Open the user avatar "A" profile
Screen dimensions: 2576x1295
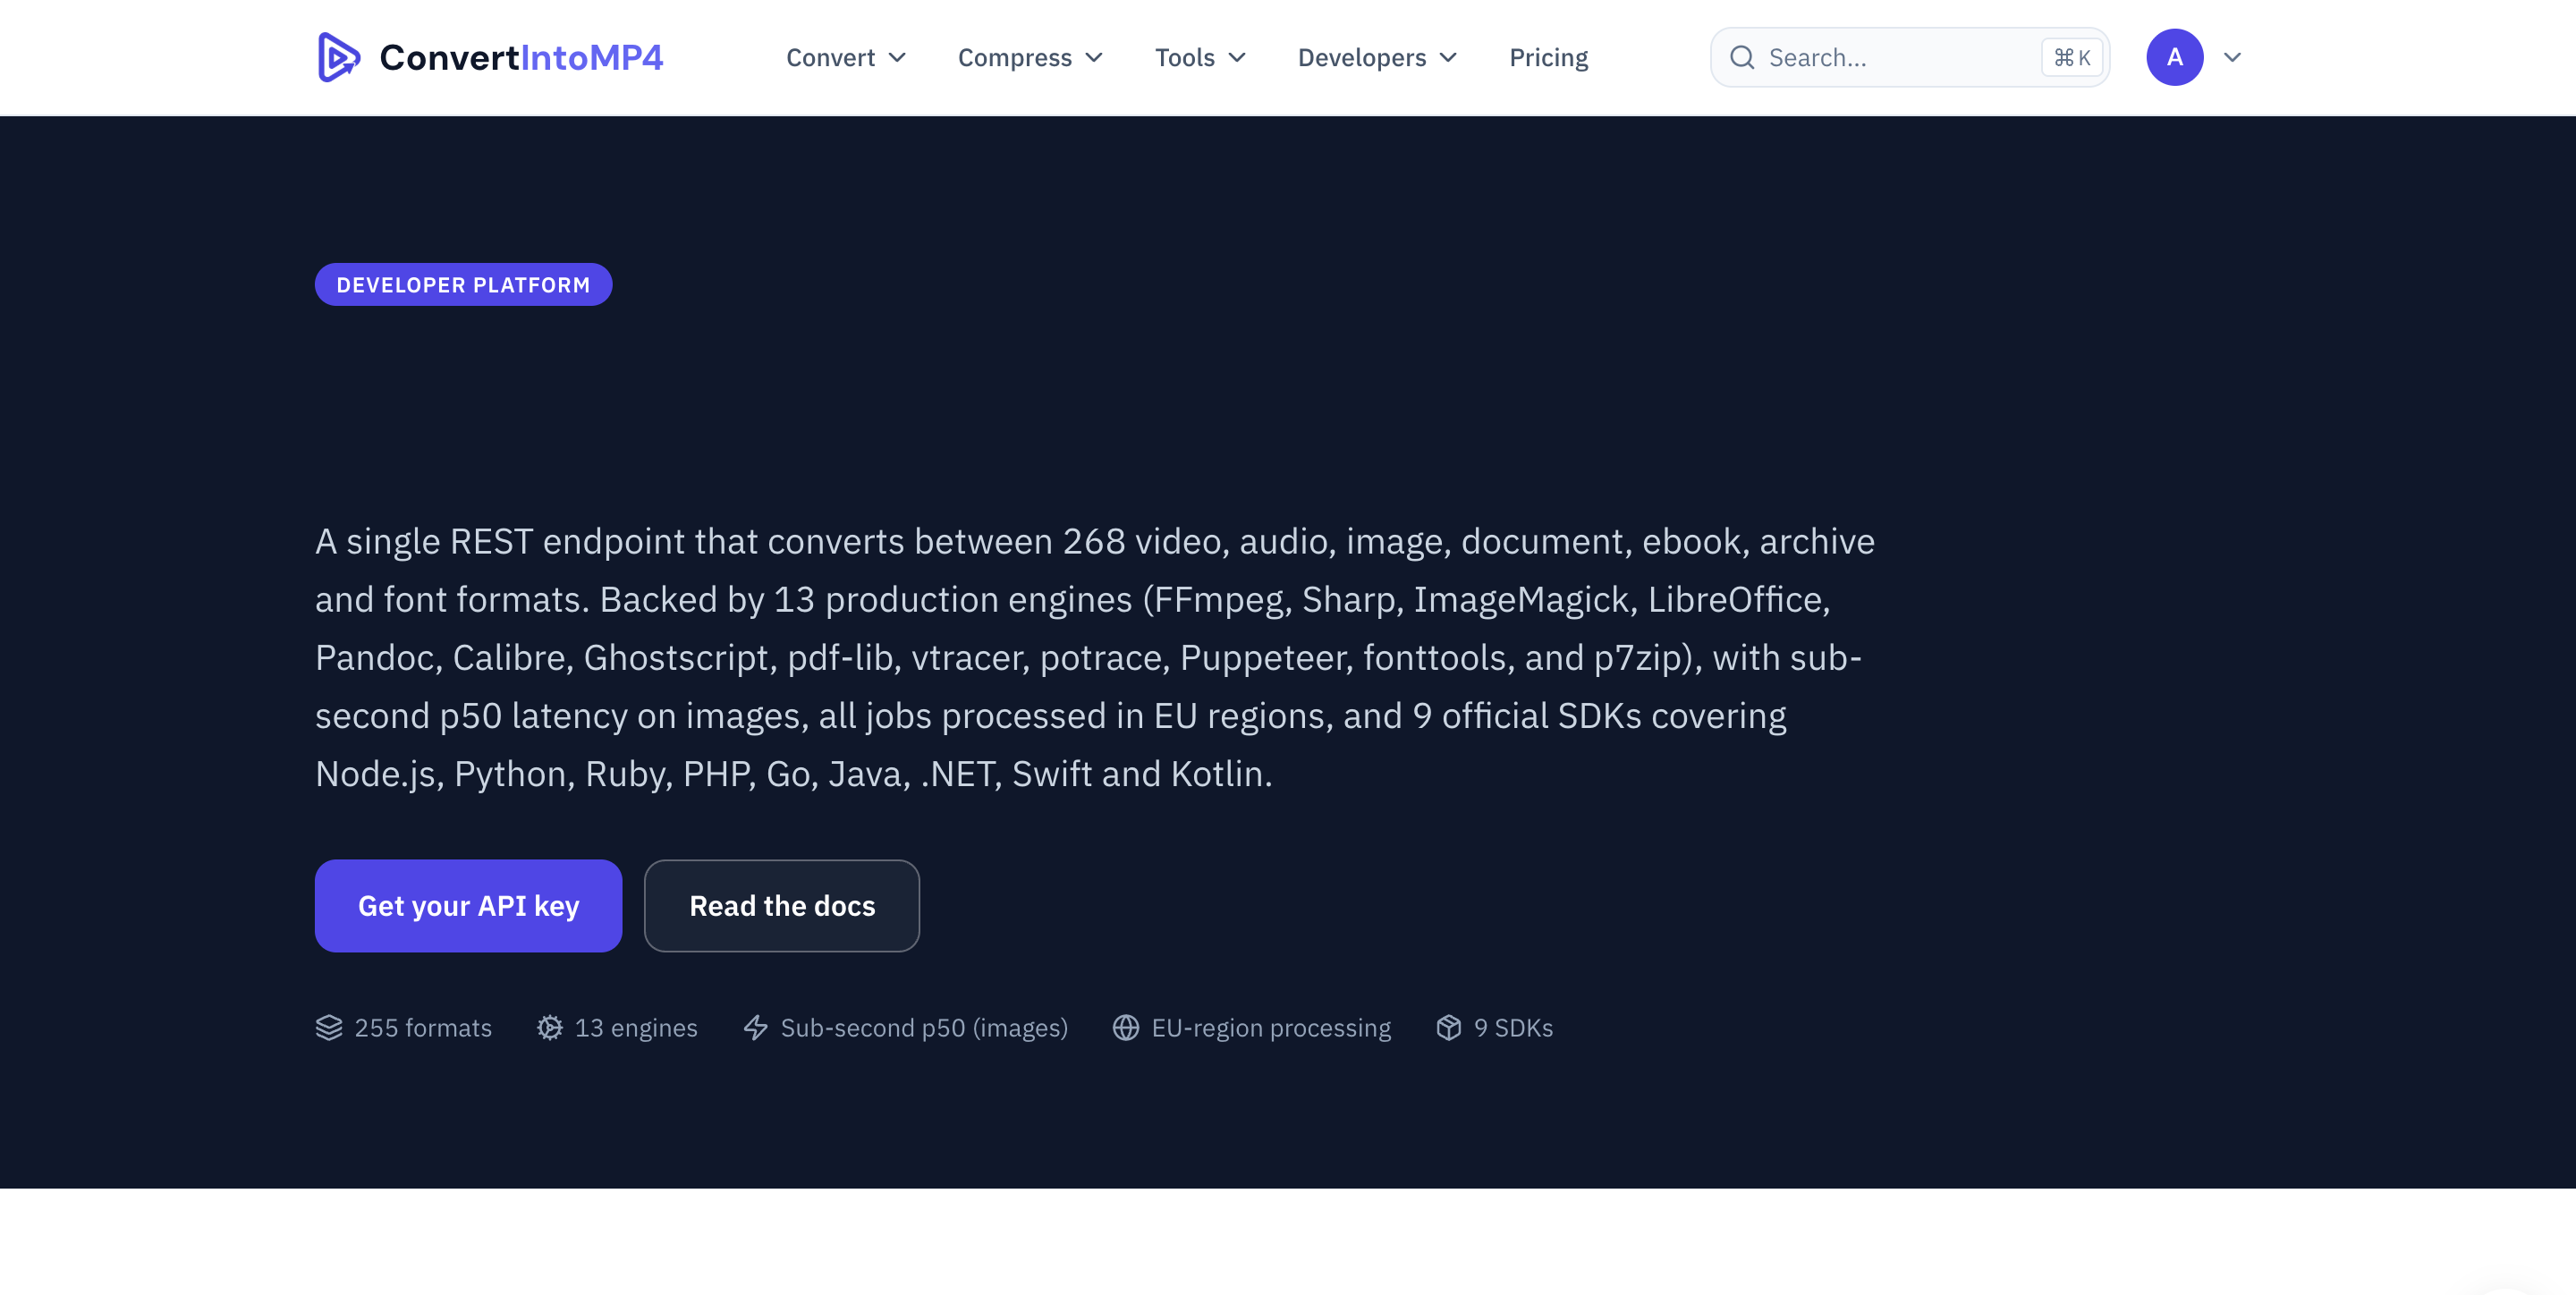click(2174, 57)
